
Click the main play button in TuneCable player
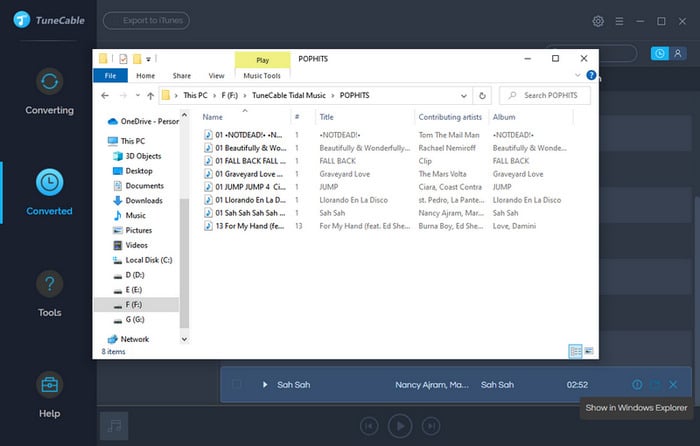pyautogui.click(x=400, y=426)
